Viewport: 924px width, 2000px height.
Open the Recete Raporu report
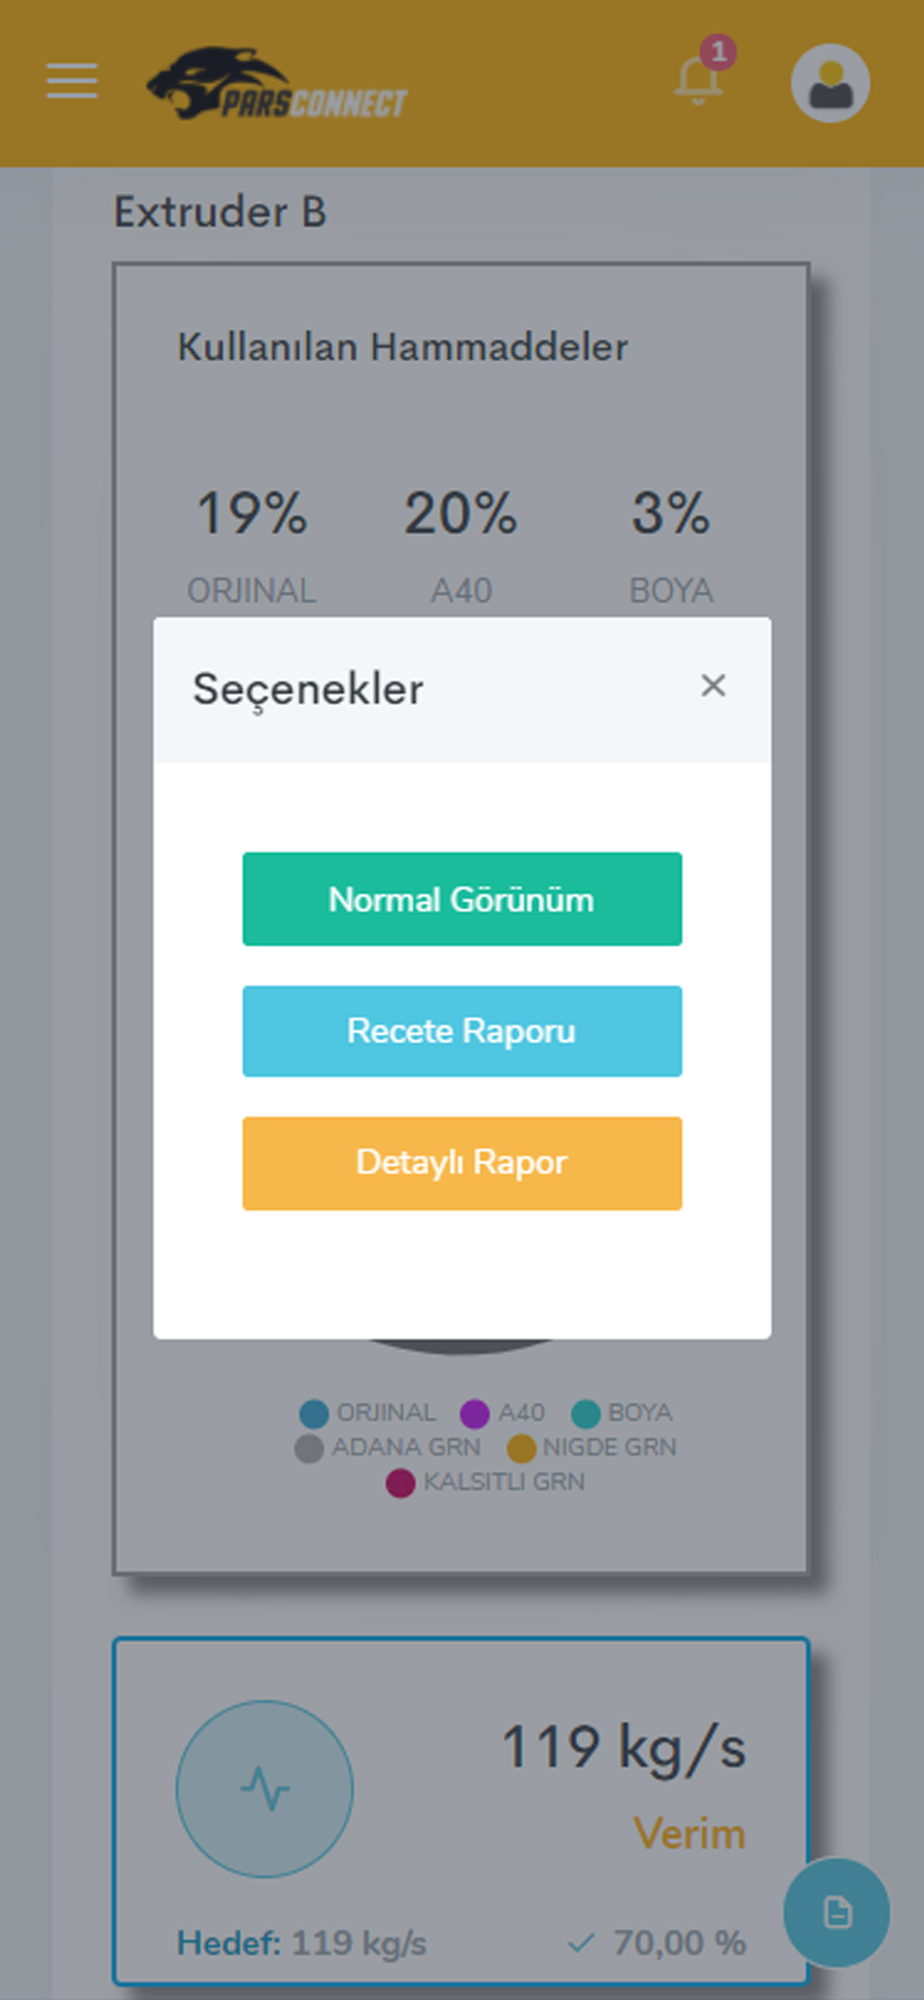462,1031
